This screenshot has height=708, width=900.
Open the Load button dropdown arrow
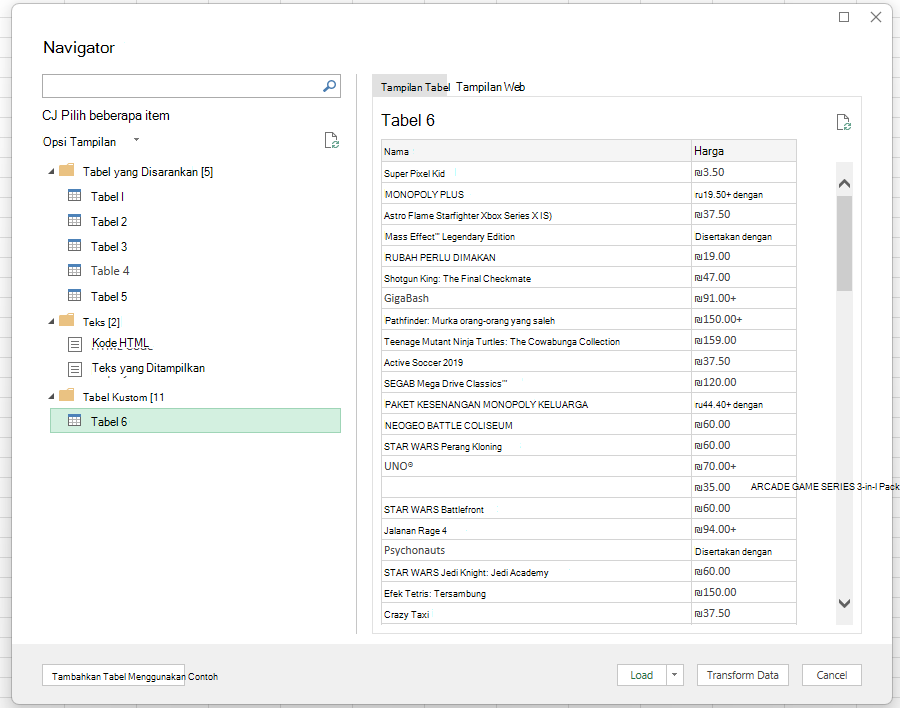coord(675,675)
